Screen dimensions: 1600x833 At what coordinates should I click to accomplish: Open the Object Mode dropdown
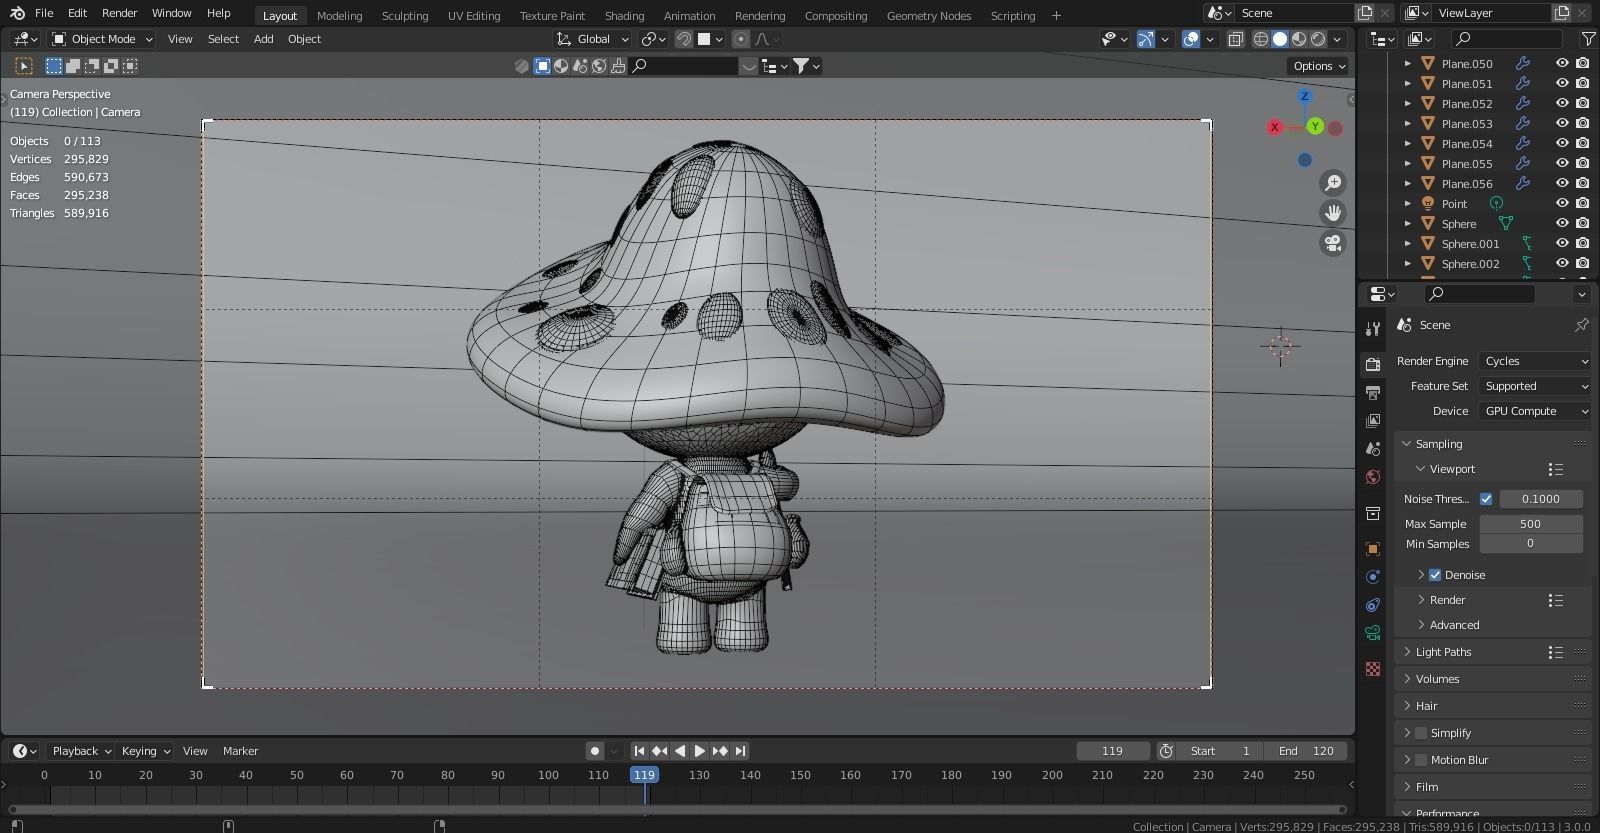tap(102, 39)
